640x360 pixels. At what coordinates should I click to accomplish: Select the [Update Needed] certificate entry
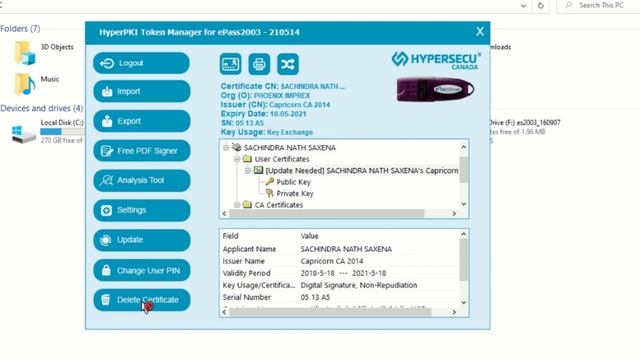362,170
